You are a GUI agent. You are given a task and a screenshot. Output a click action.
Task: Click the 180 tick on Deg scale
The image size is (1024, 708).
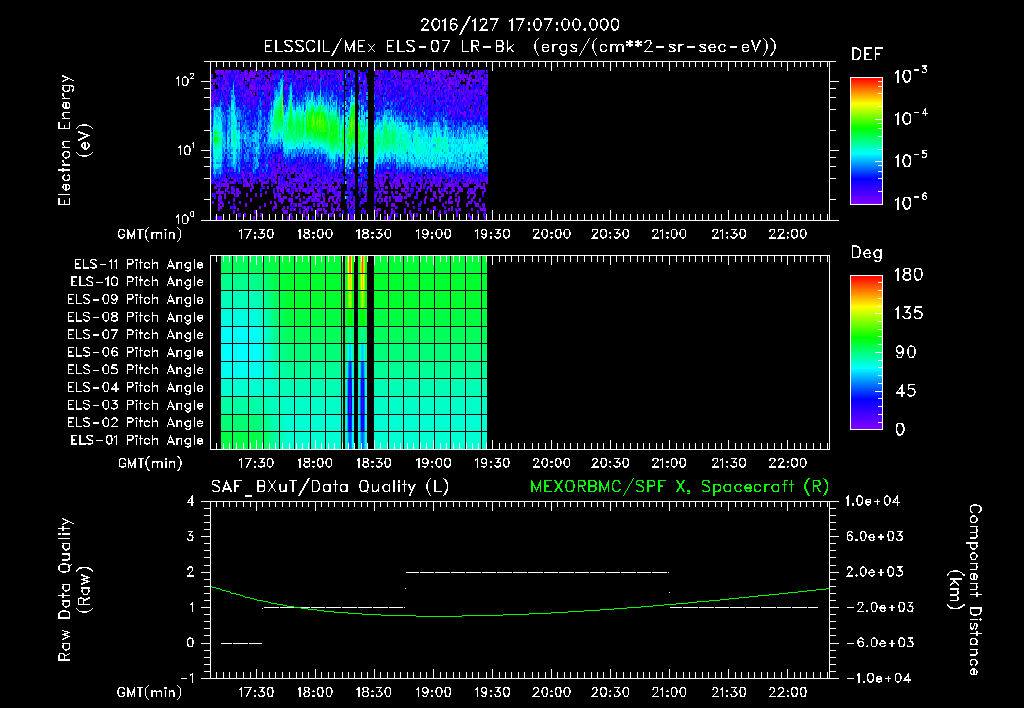pos(908,275)
